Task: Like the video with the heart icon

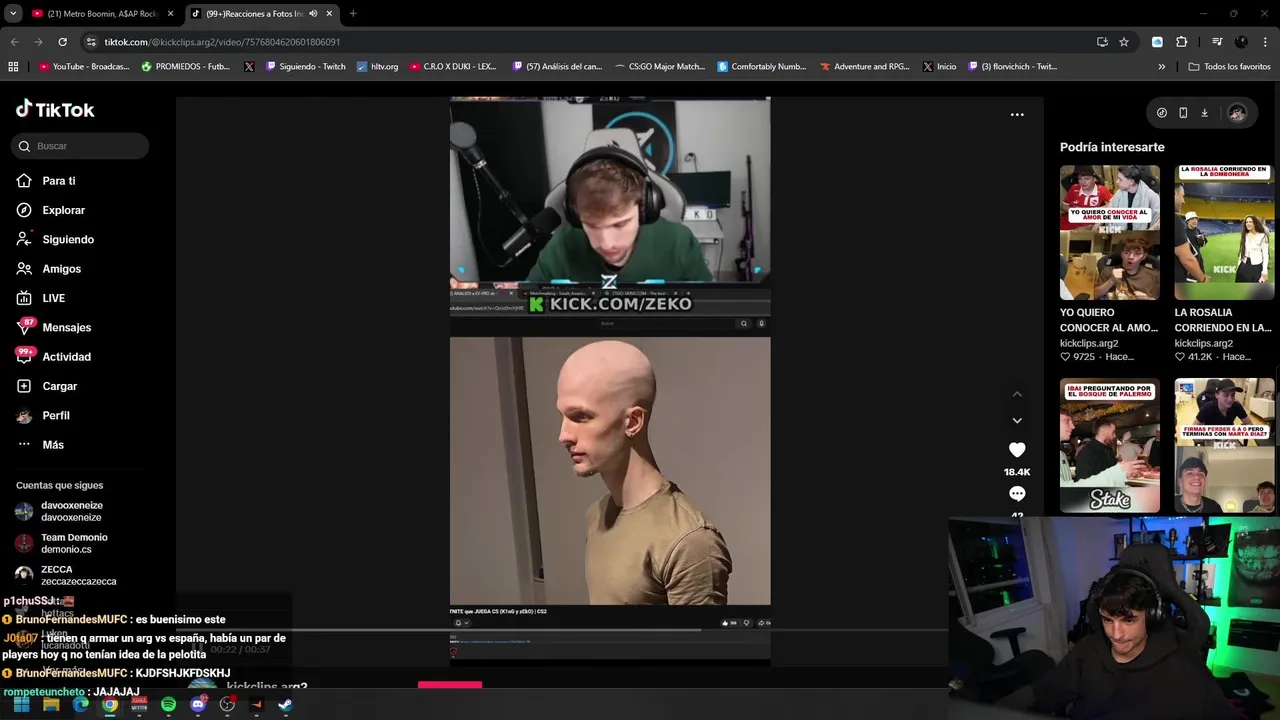Action: pyautogui.click(x=1017, y=450)
